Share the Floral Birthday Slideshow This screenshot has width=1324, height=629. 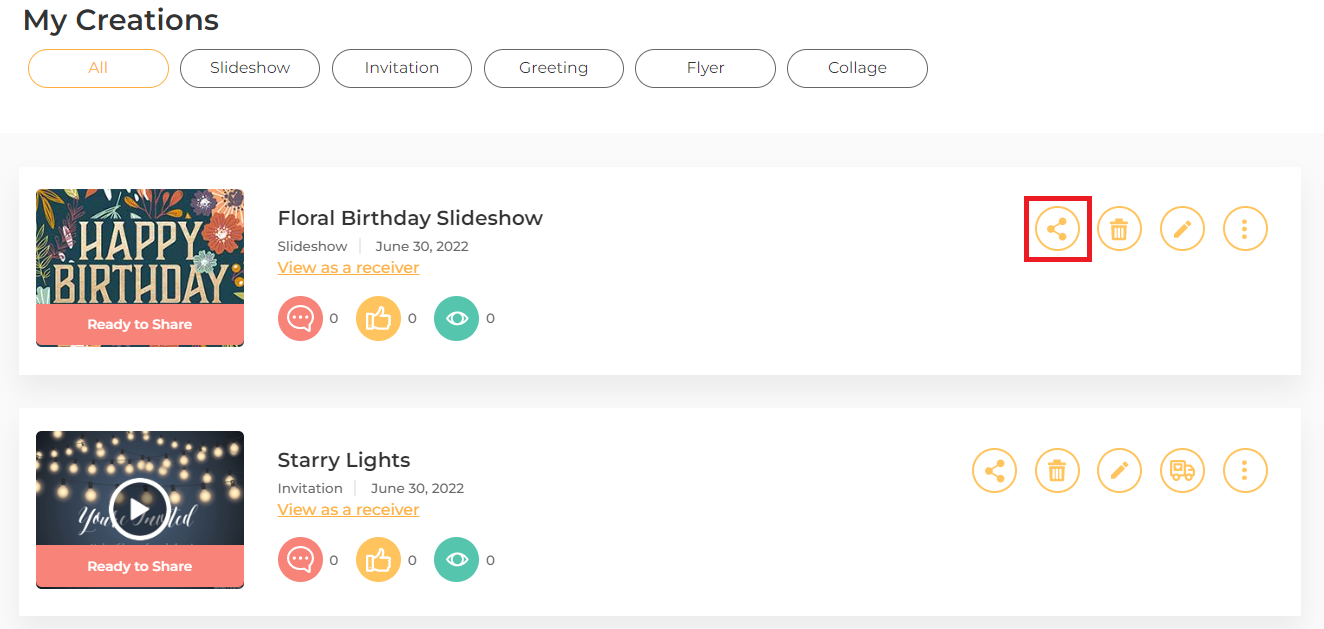click(1057, 229)
